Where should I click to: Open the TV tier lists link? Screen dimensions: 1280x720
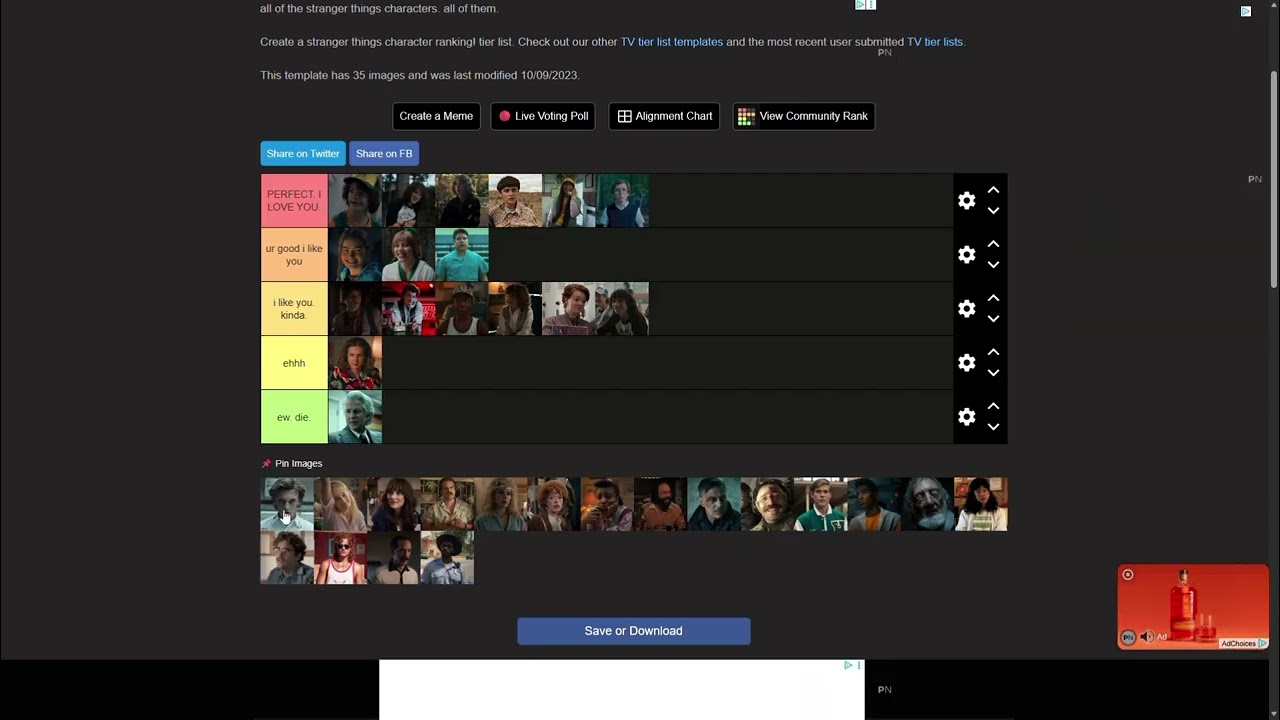(x=935, y=42)
